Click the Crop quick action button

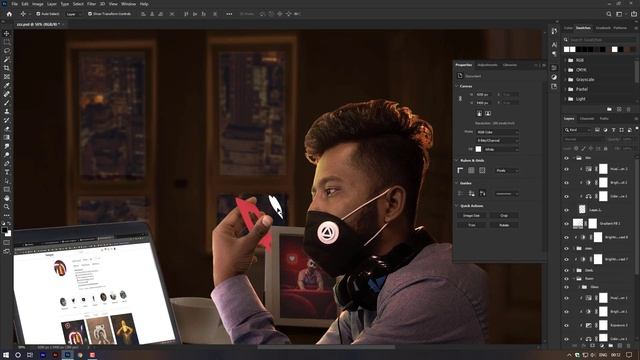point(504,216)
